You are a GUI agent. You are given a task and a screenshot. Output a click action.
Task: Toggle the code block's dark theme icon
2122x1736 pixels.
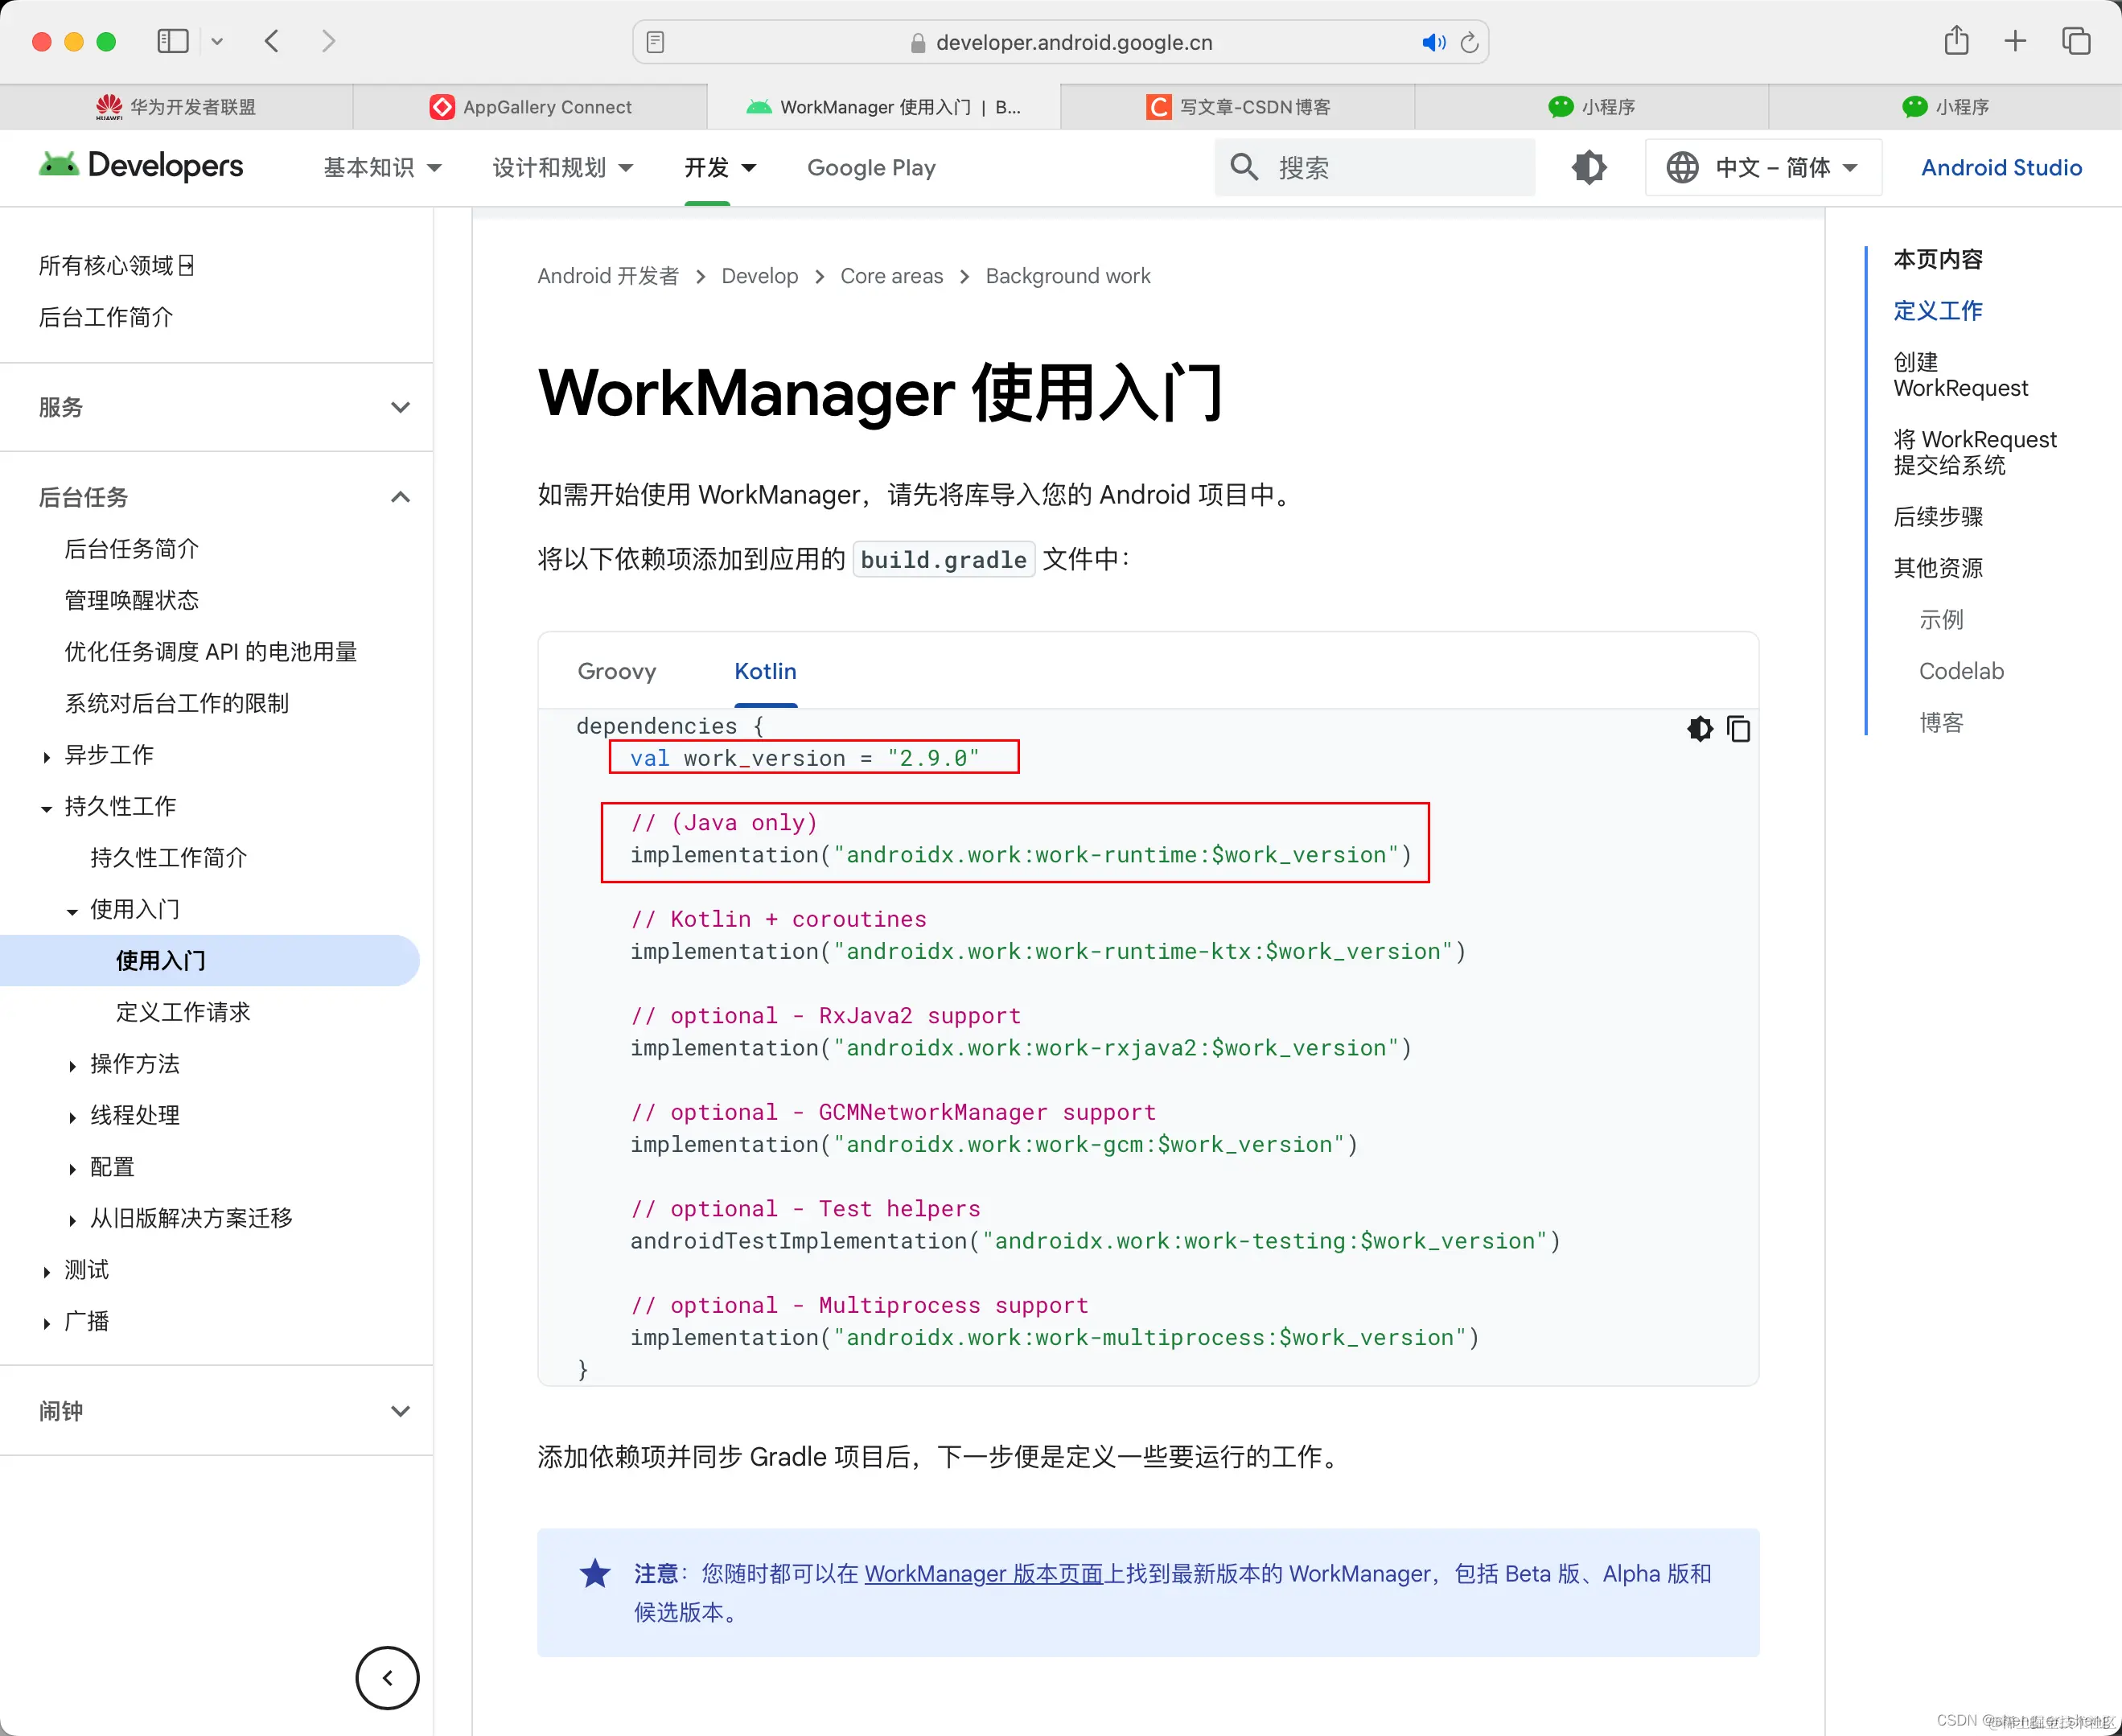click(x=1699, y=729)
